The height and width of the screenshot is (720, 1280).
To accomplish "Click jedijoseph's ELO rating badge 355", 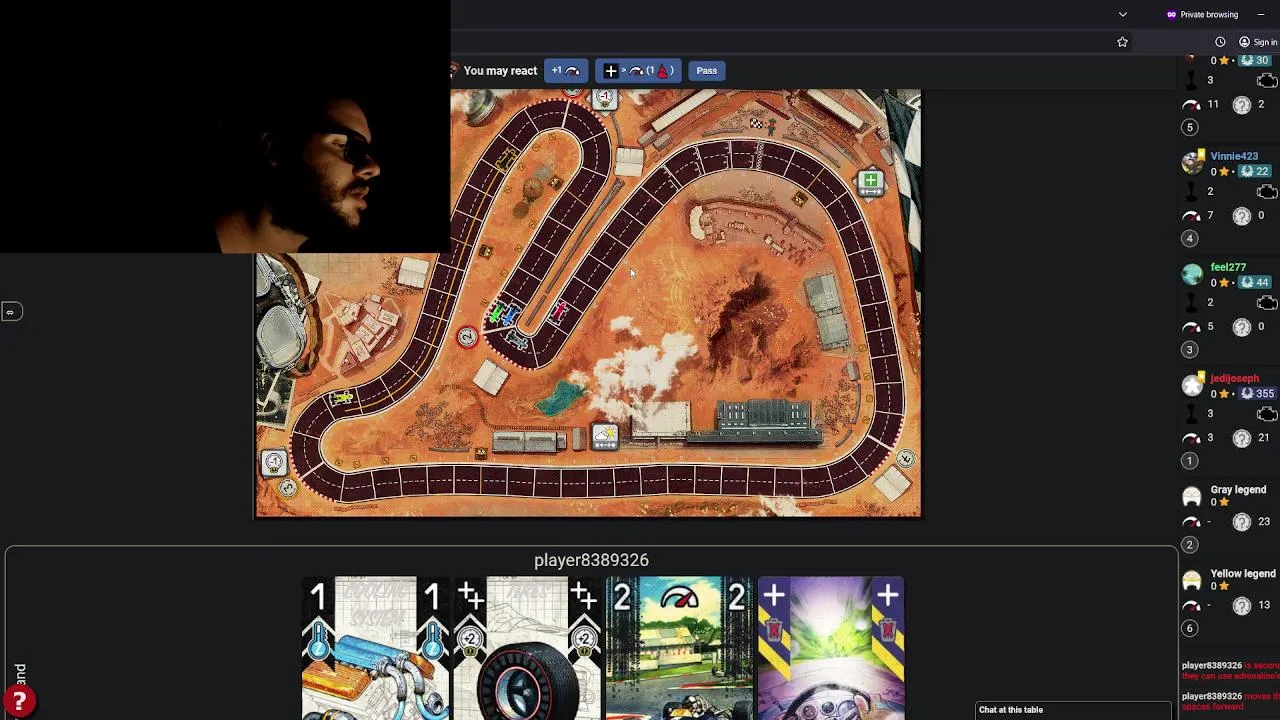I will (x=1257, y=394).
